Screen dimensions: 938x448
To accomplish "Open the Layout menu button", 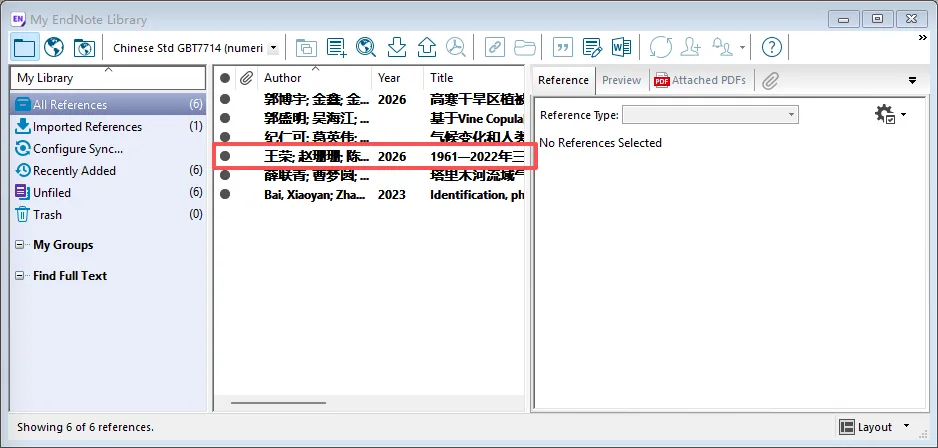I will 874,426.
